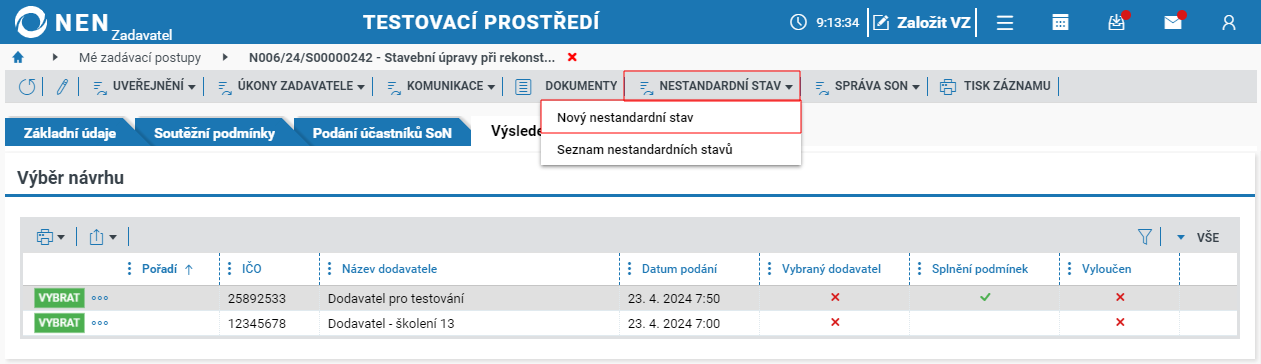Screen dimensions: 1261x364
Task: Open the VŠE filter dropdown
Action: tap(1197, 237)
